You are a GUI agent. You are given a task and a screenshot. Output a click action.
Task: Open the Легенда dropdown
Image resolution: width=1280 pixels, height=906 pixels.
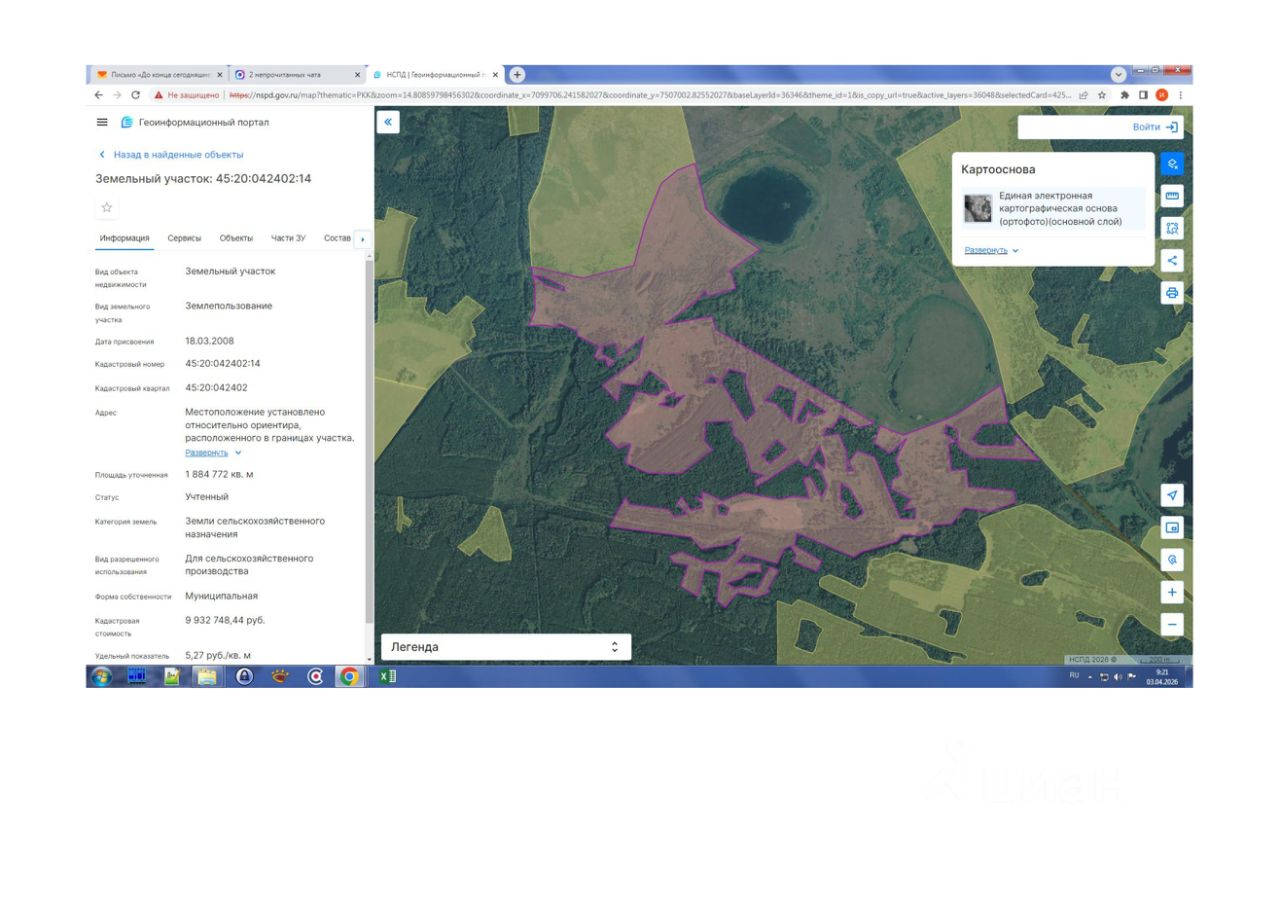(506, 647)
